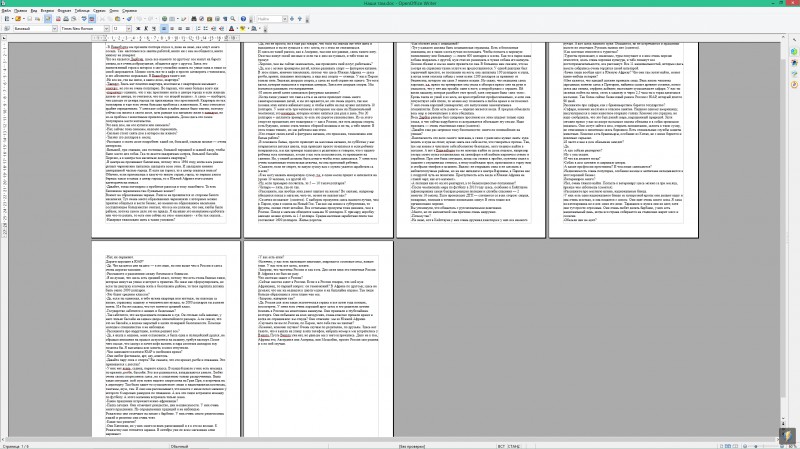Toggle nonprinting characters display

pos(225,19)
